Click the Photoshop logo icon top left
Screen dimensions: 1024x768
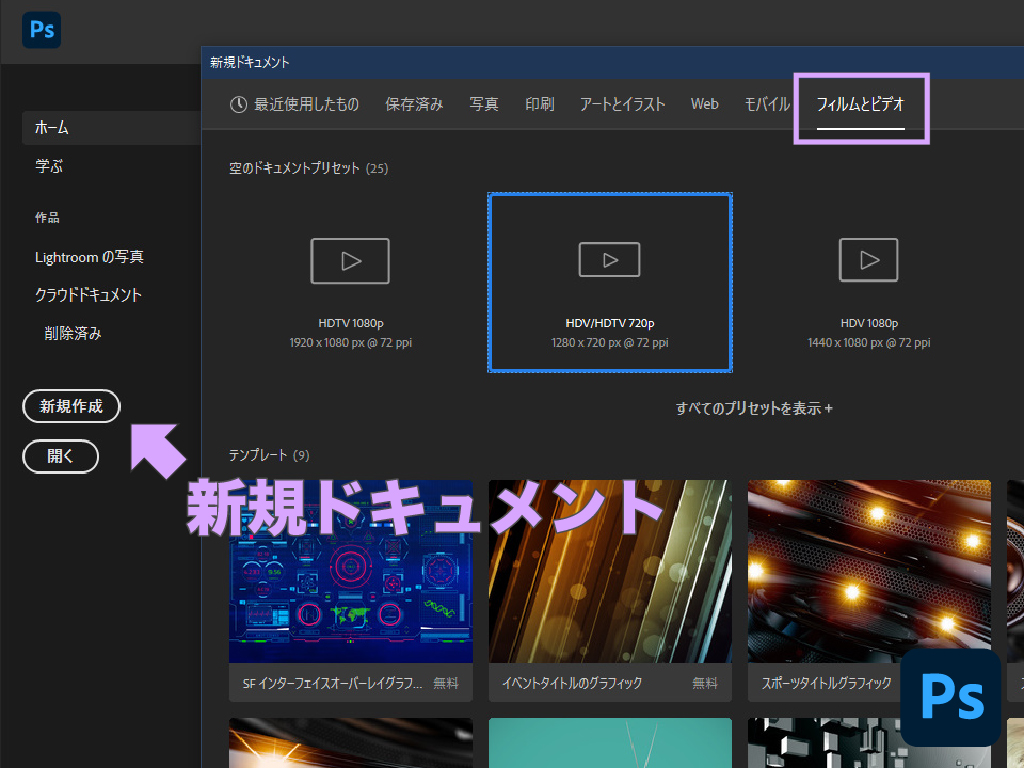pos(41,29)
